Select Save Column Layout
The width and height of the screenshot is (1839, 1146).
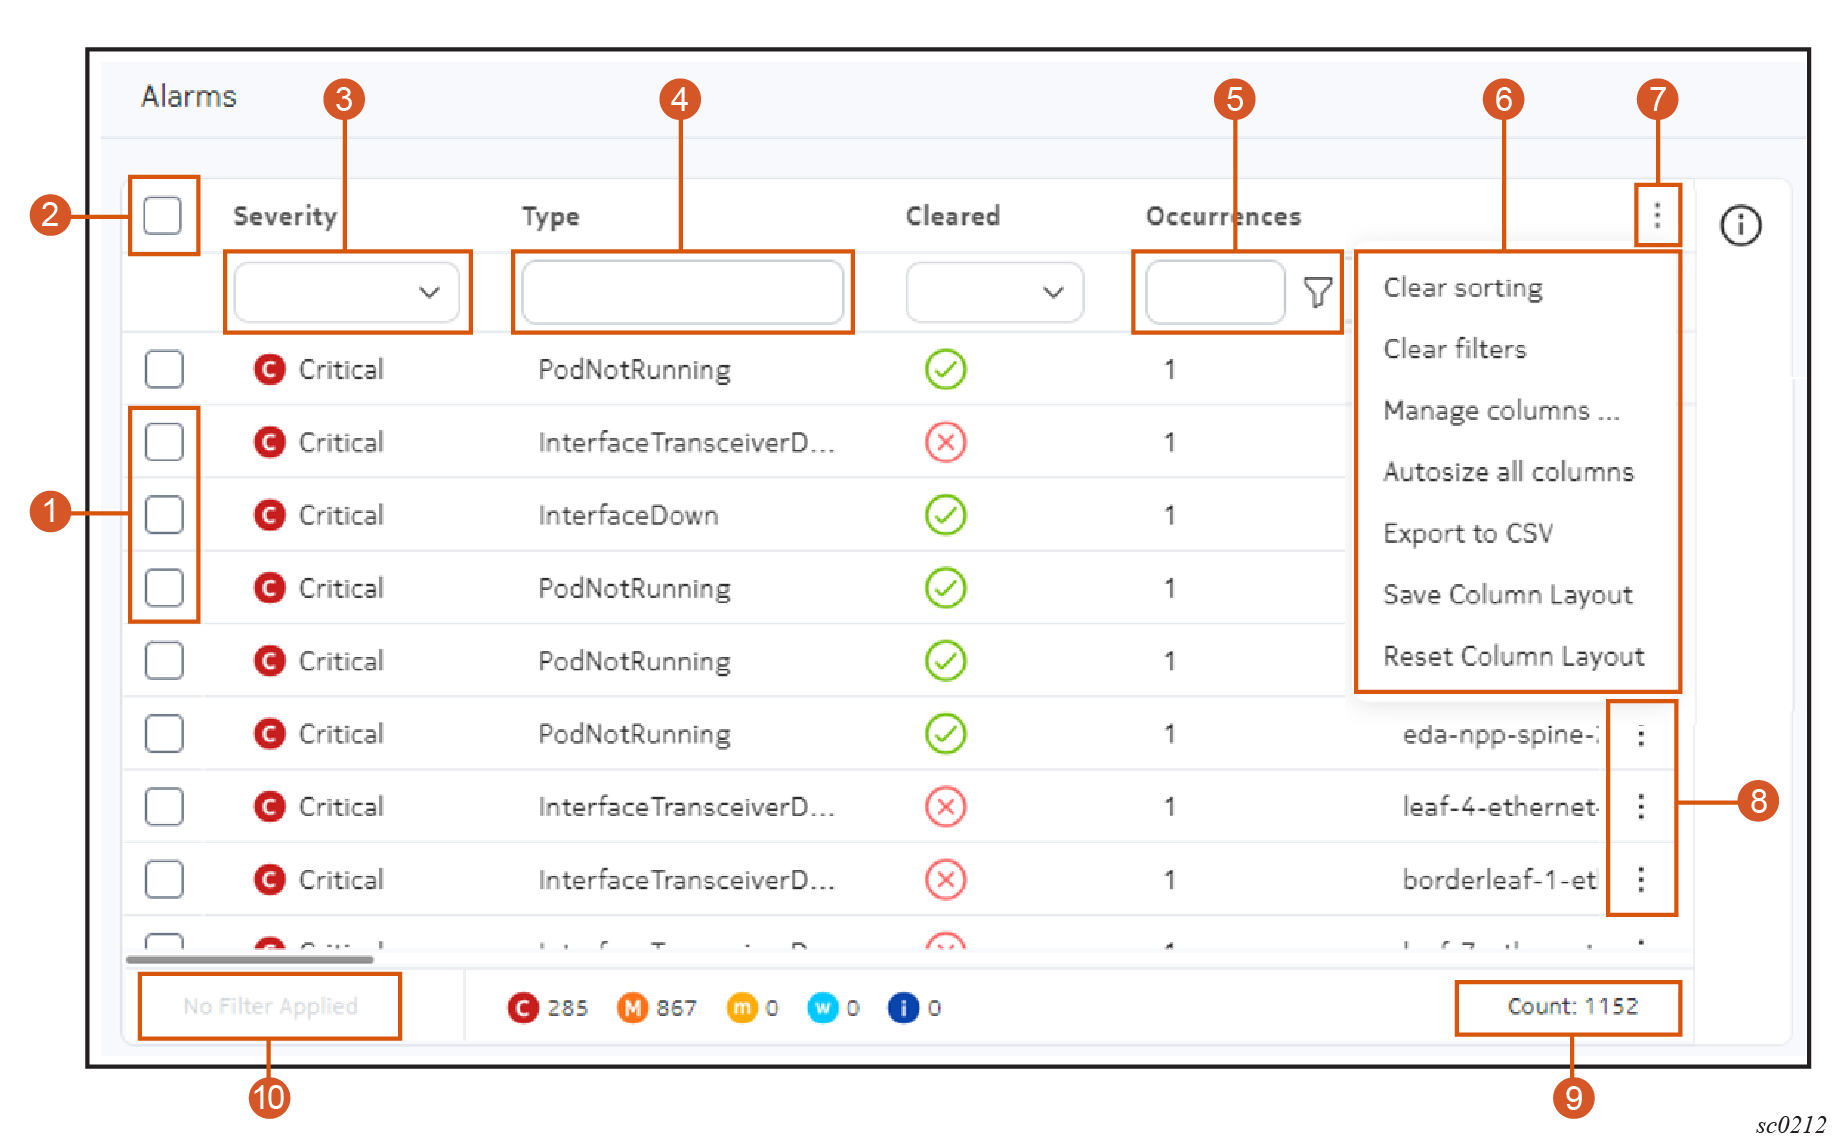tap(1508, 595)
